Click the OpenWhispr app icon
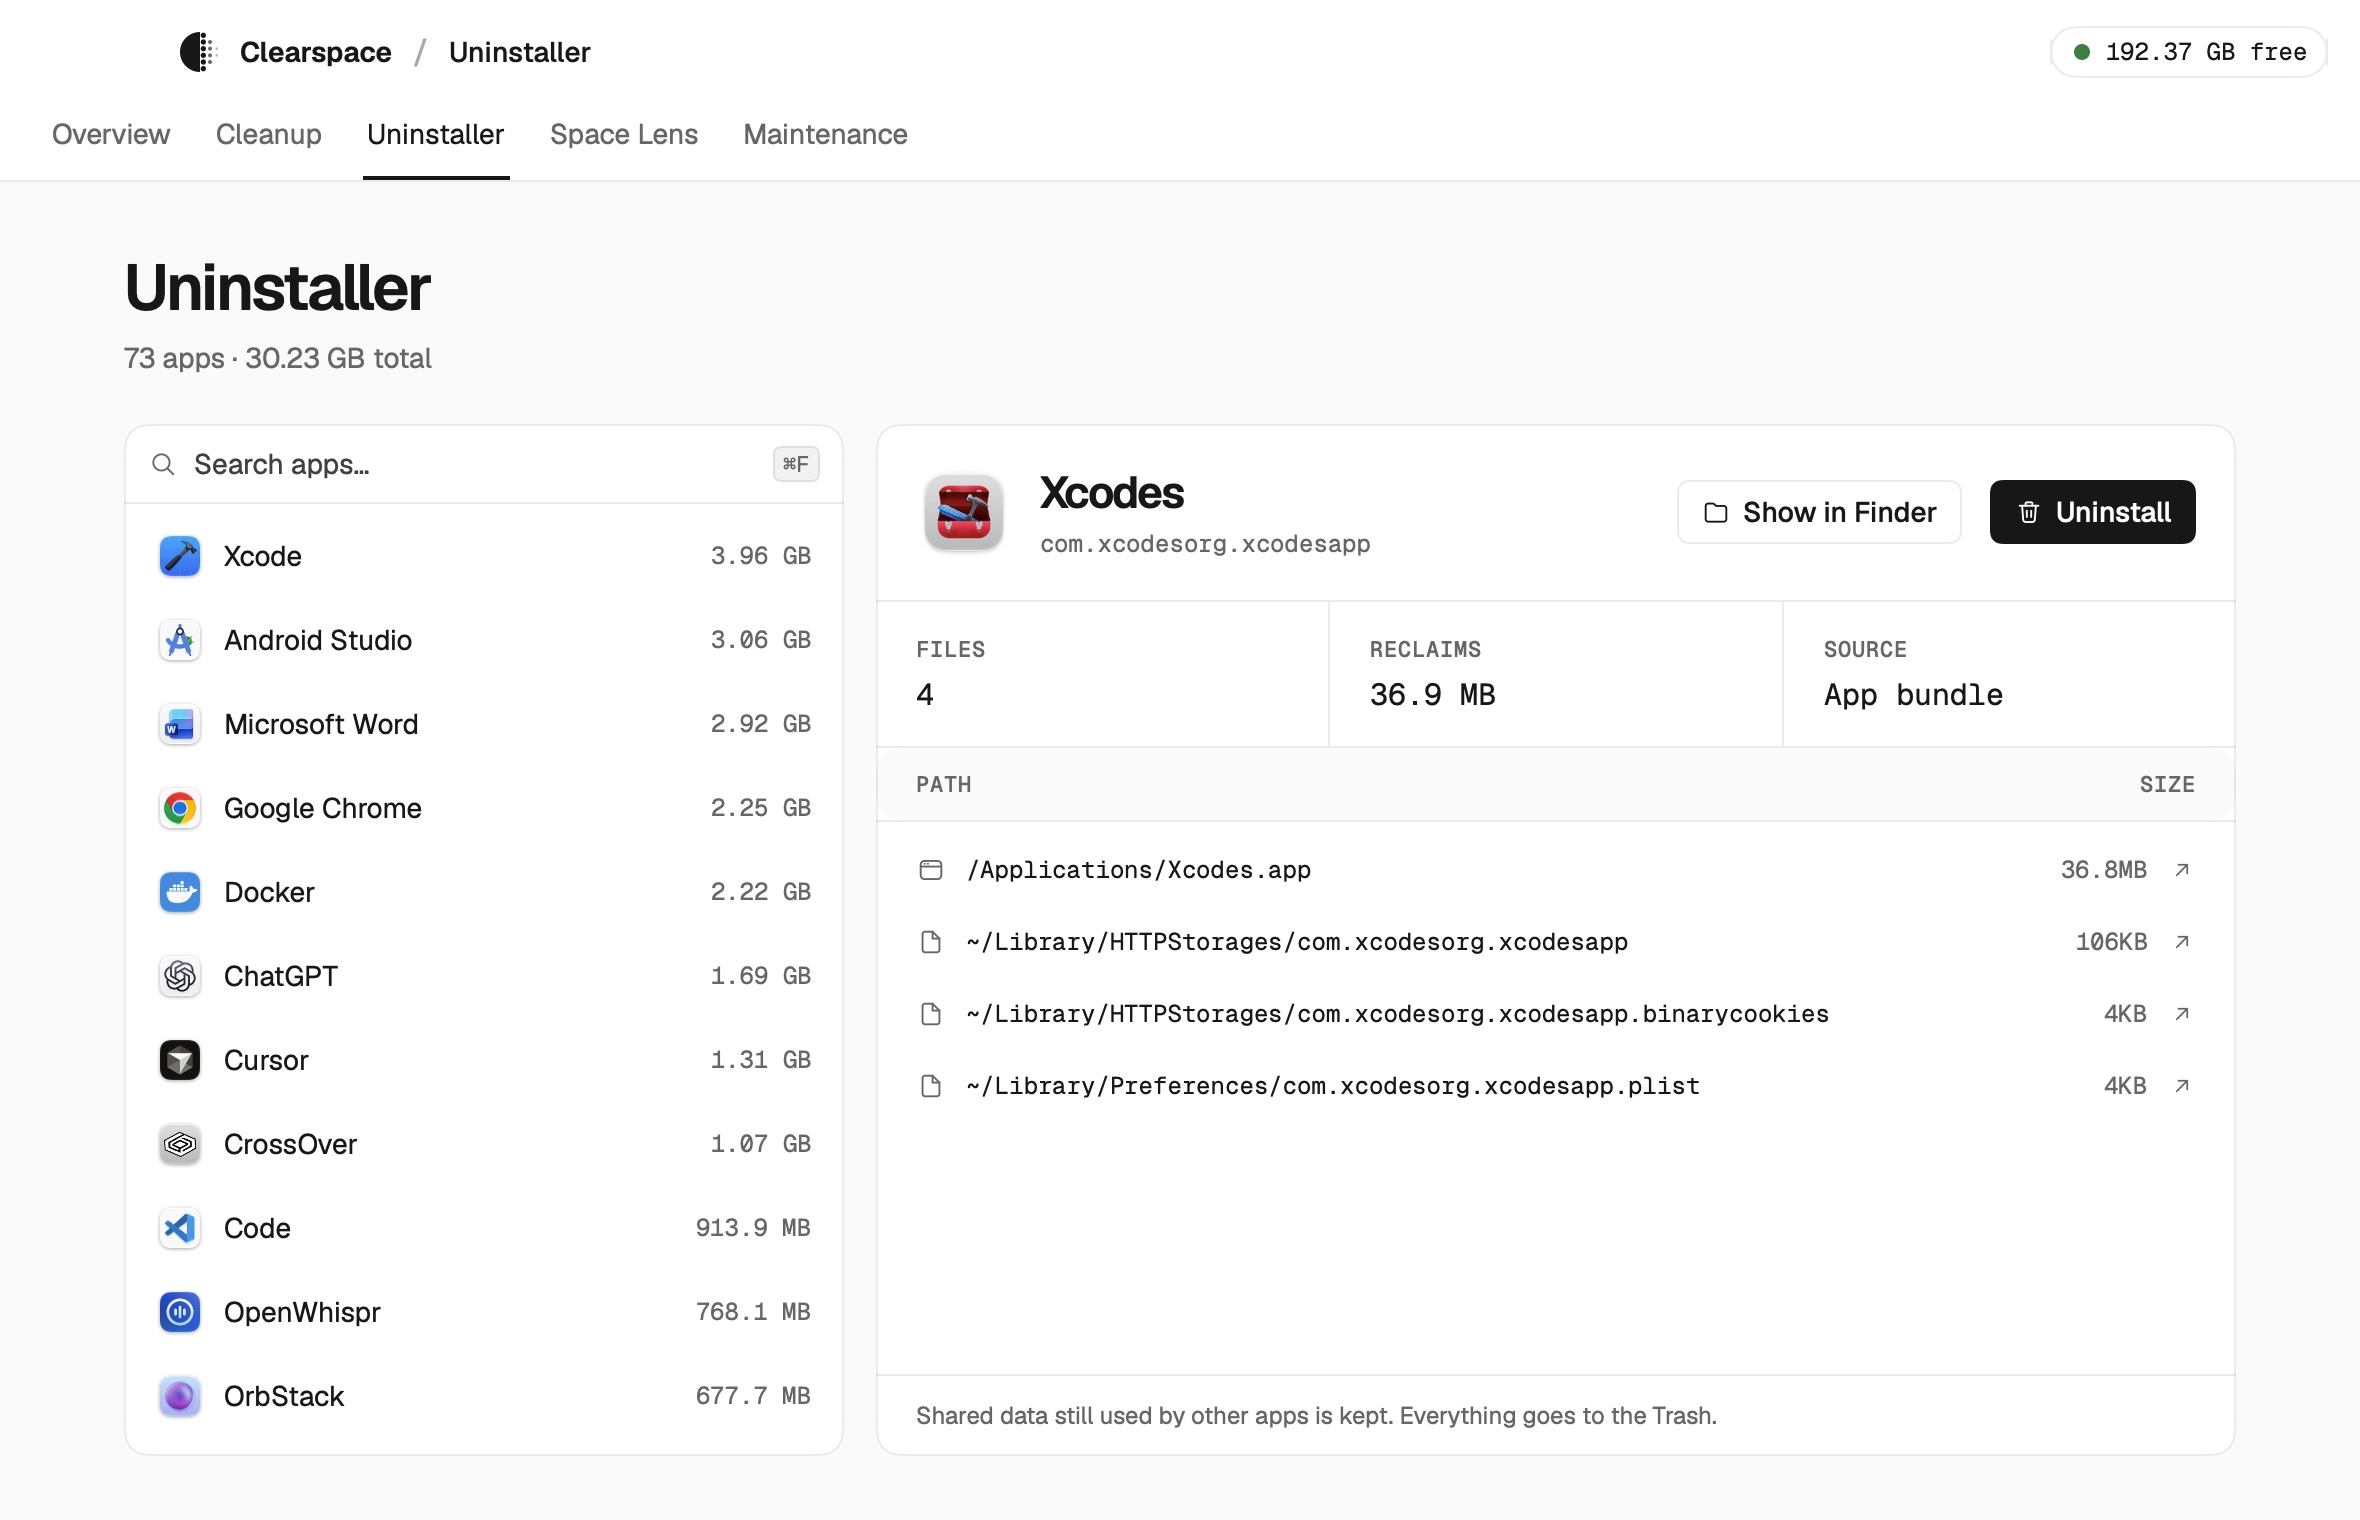Screen dimensions: 2360x1520 180,1312
